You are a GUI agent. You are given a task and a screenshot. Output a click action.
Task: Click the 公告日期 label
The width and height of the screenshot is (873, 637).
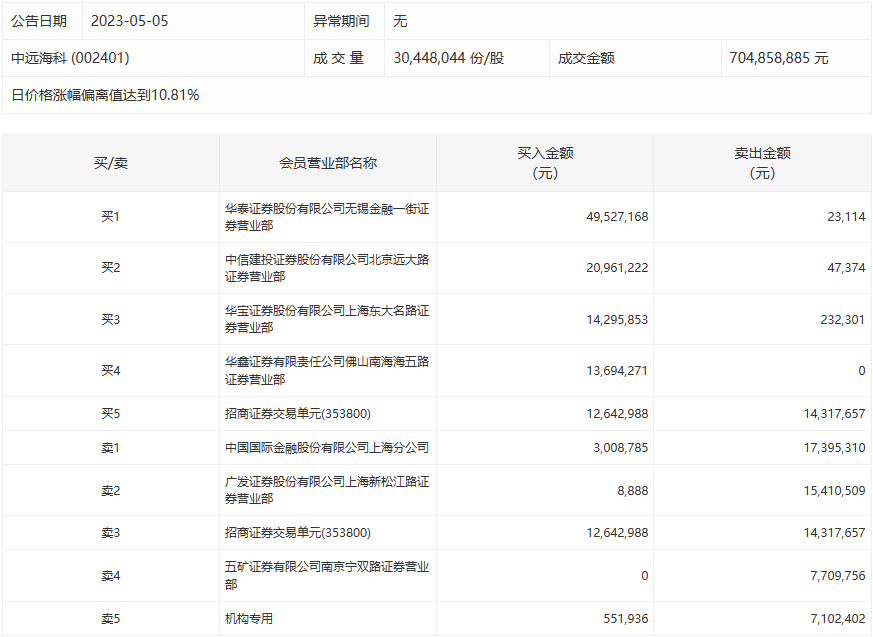tap(39, 21)
